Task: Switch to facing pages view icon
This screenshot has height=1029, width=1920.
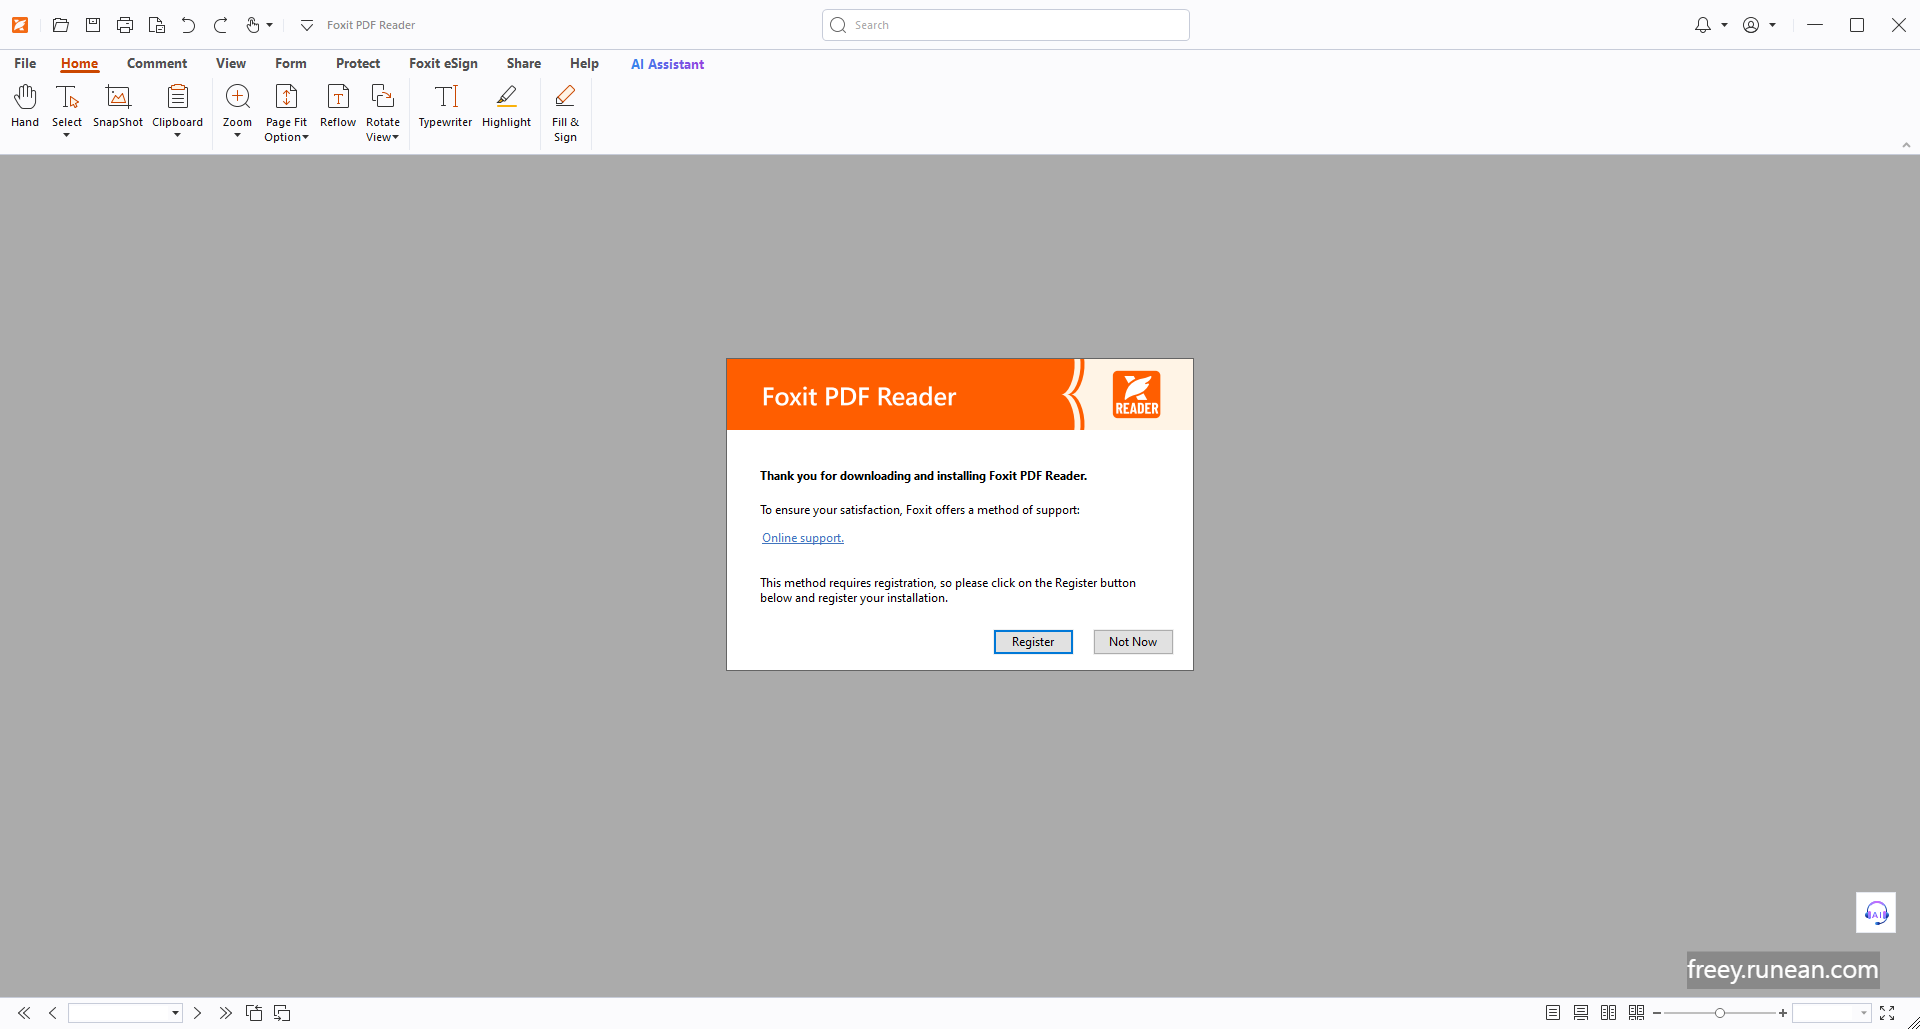Action: pyautogui.click(x=1608, y=1013)
